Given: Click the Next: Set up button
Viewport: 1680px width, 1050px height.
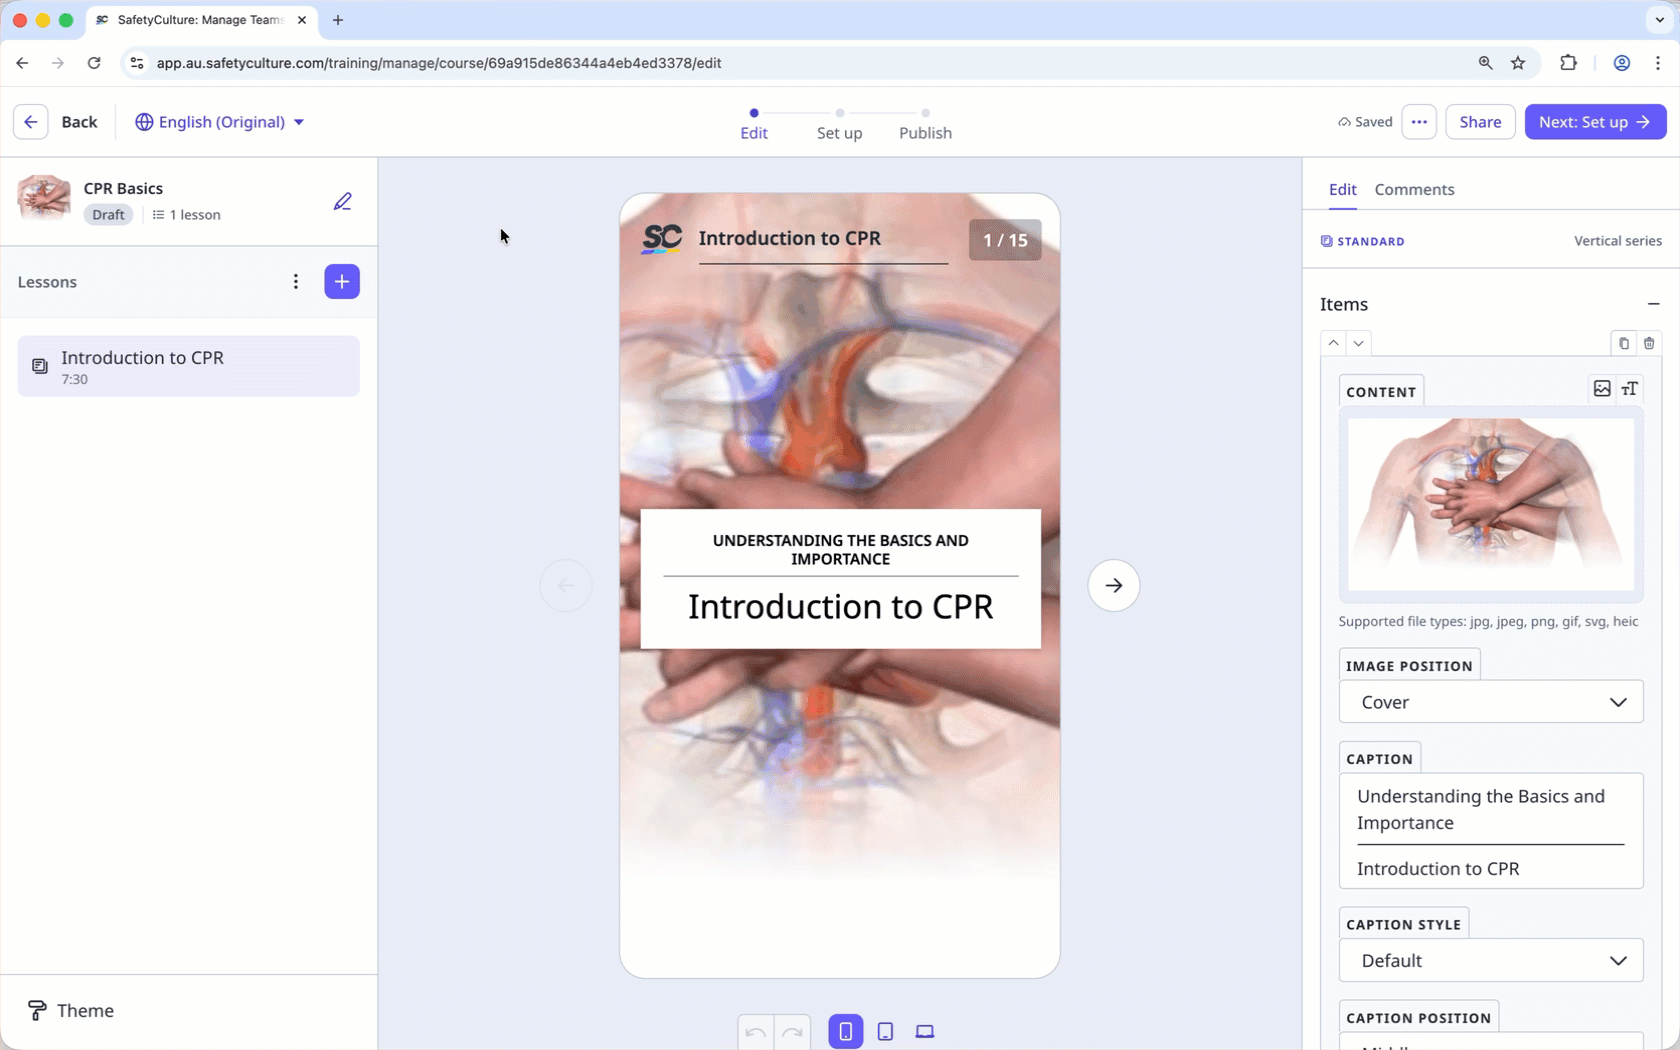Looking at the screenshot, I should pos(1595,122).
